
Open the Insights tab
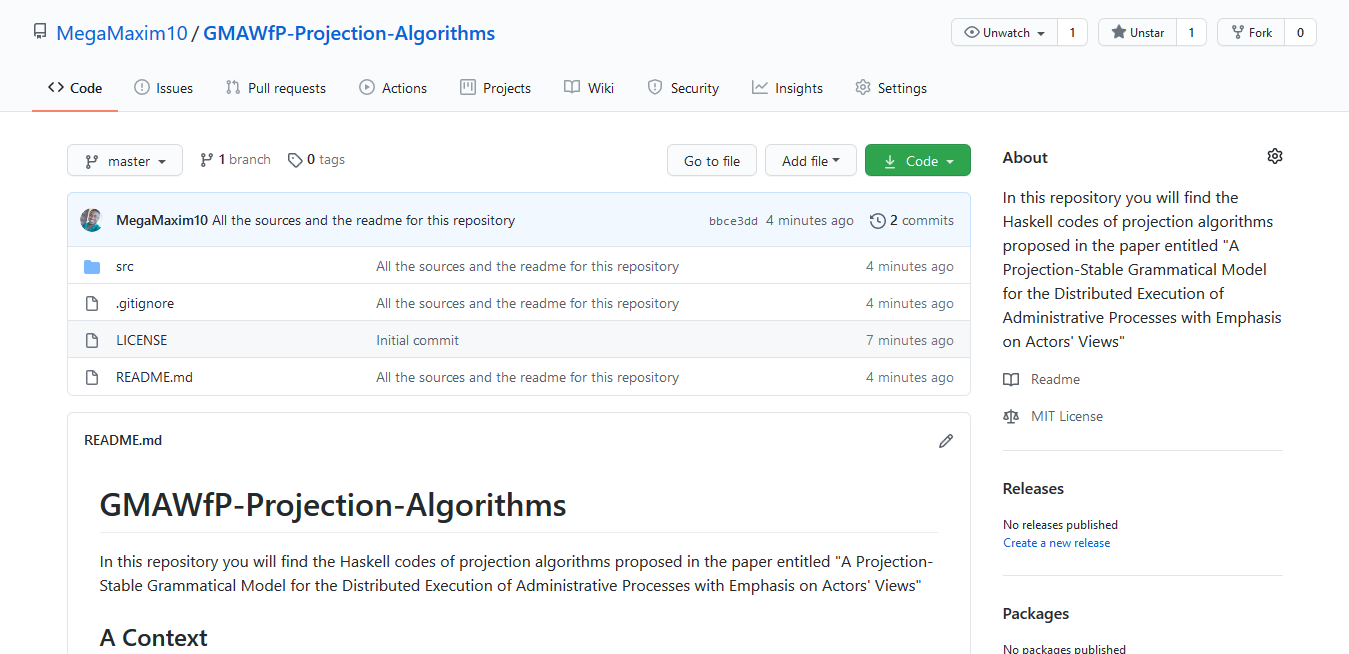pyautogui.click(x=787, y=88)
